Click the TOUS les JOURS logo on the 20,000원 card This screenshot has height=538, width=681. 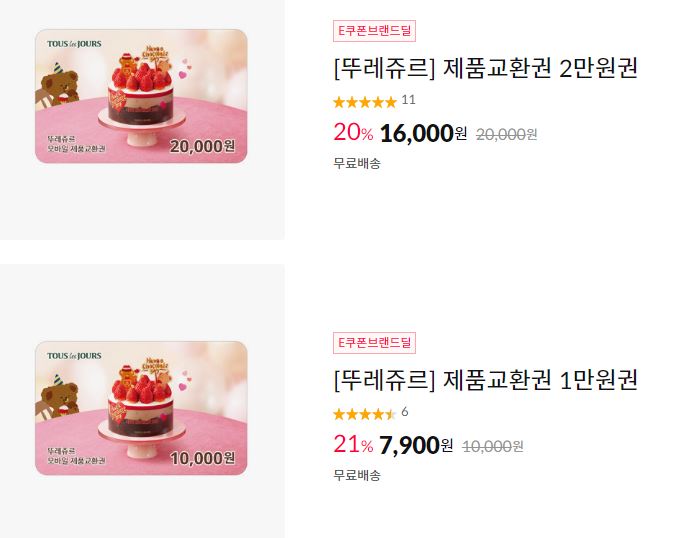[x=74, y=44]
